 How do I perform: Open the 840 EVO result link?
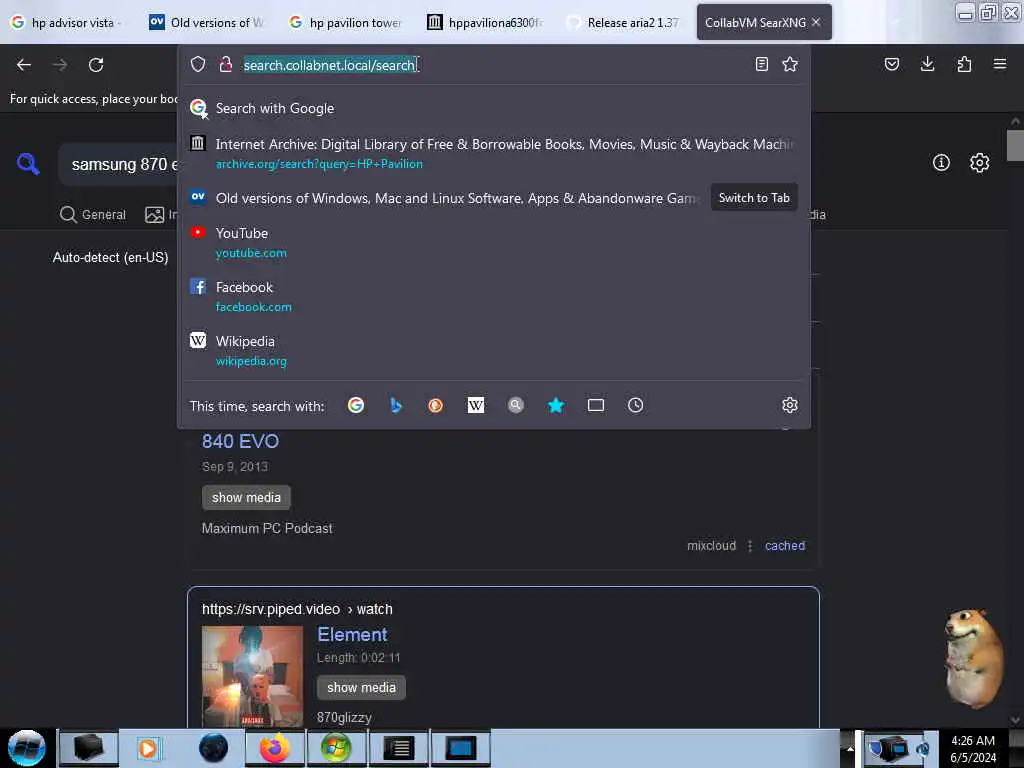pos(240,441)
